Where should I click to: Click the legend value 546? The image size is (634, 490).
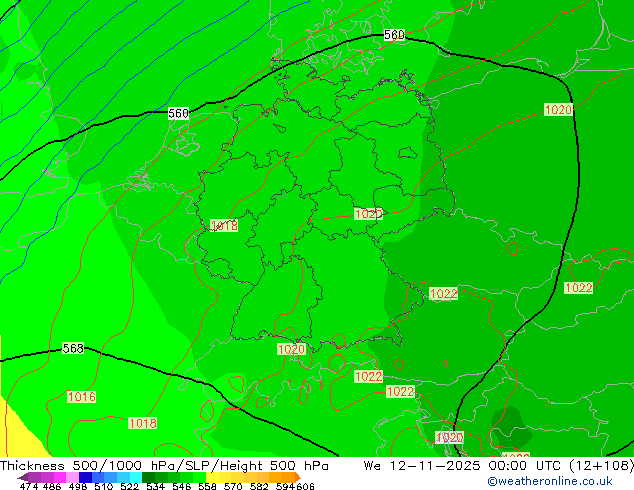point(181,486)
